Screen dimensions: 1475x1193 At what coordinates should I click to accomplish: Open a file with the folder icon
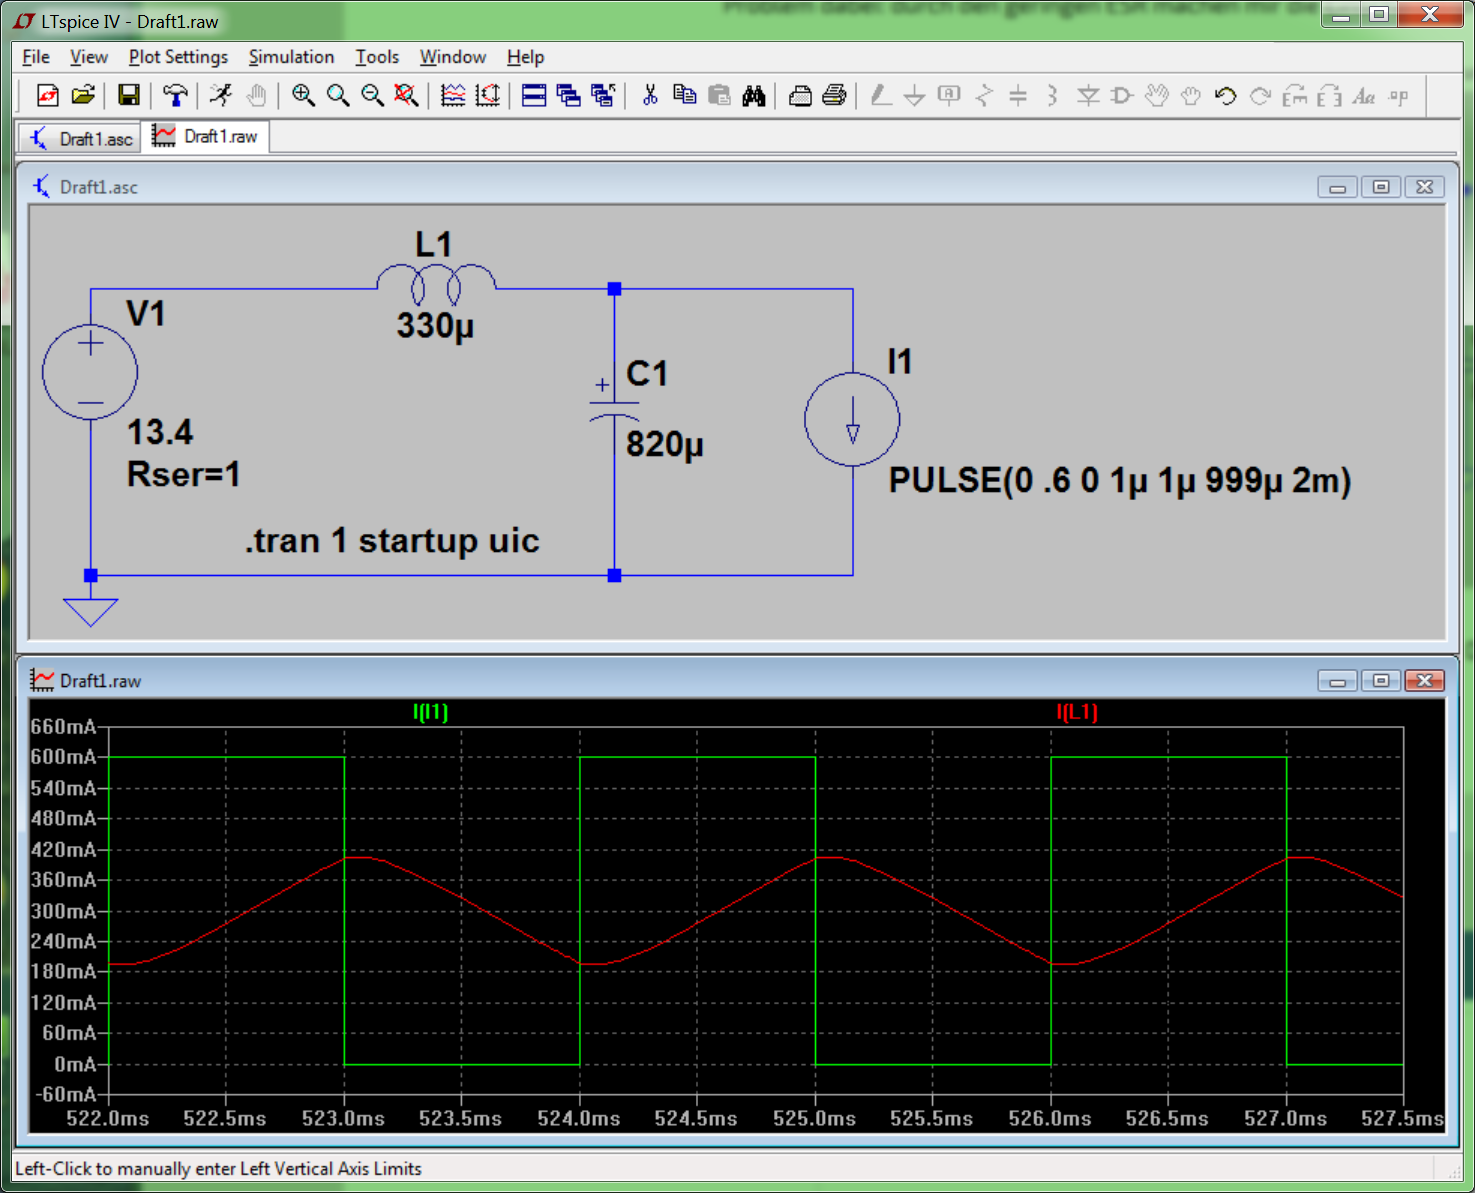(x=83, y=96)
